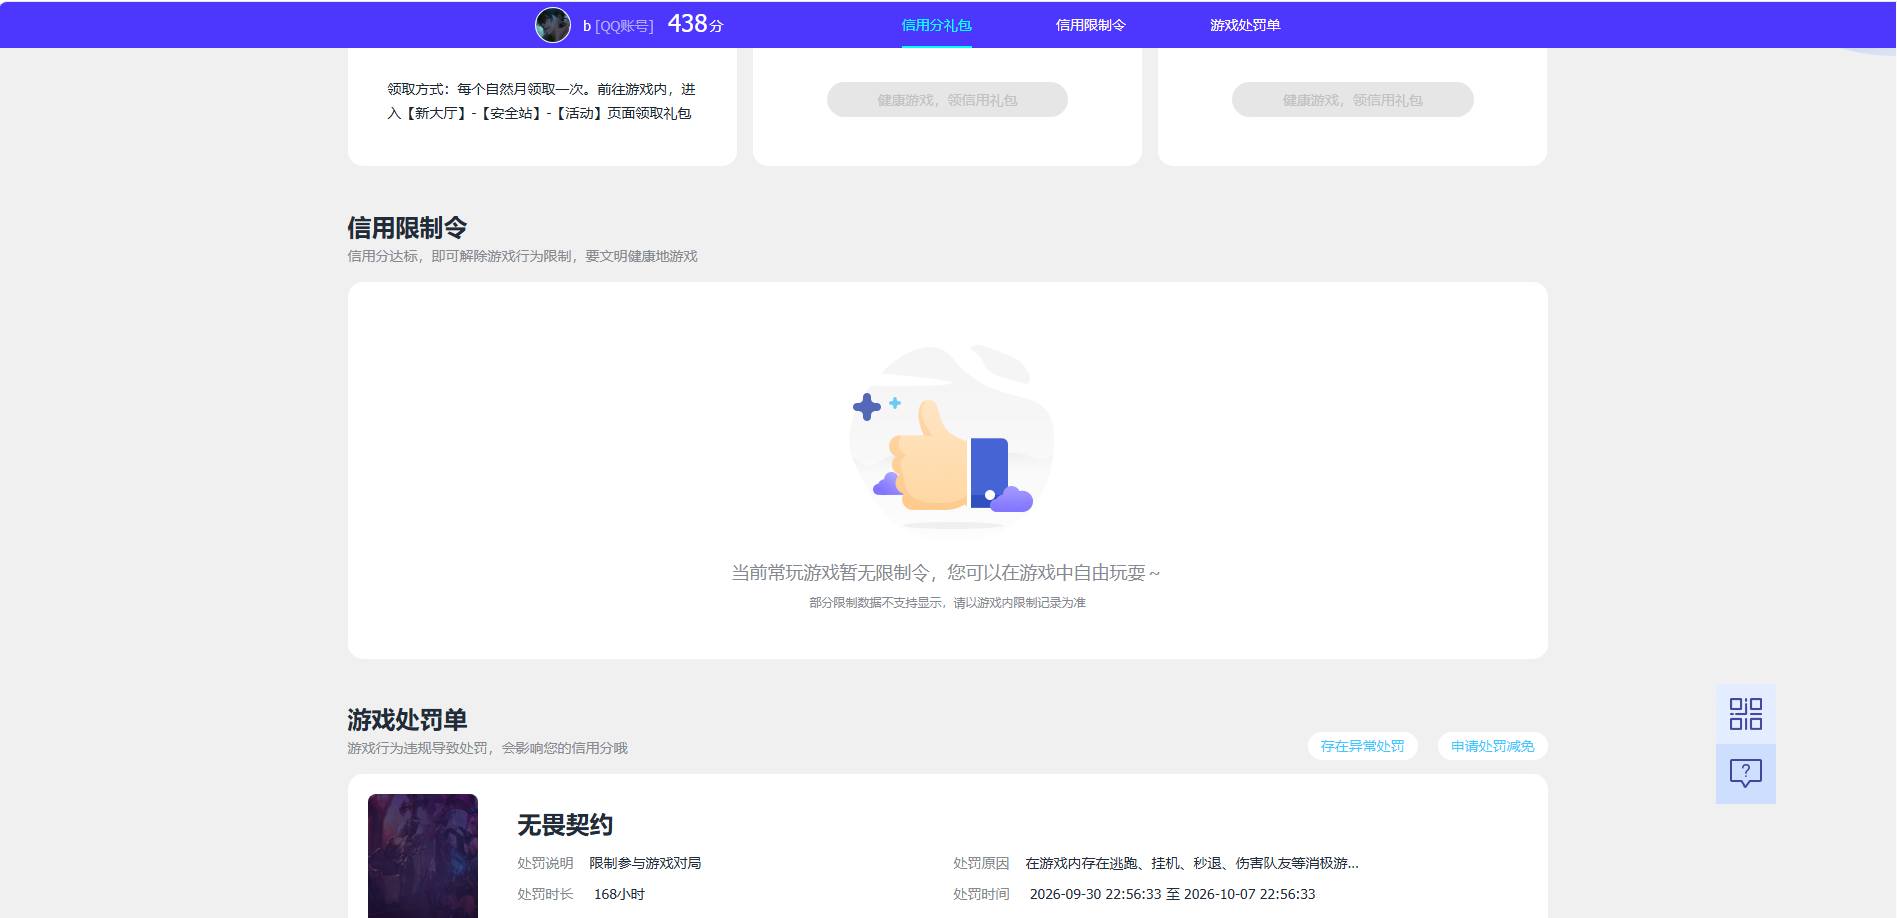Switch to 信用分礼包 tab
Screen dimensions: 1897x918
[x=936, y=25]
